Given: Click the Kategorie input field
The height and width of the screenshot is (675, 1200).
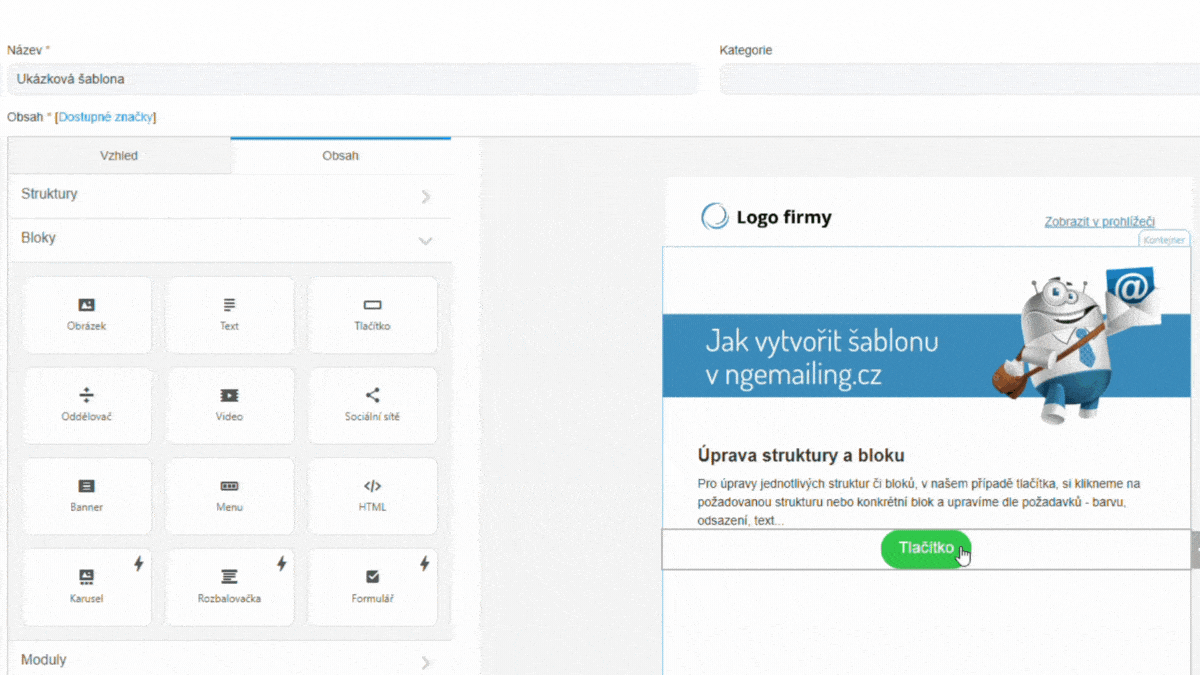Looking at the screenshot, I should click(960, 79).
